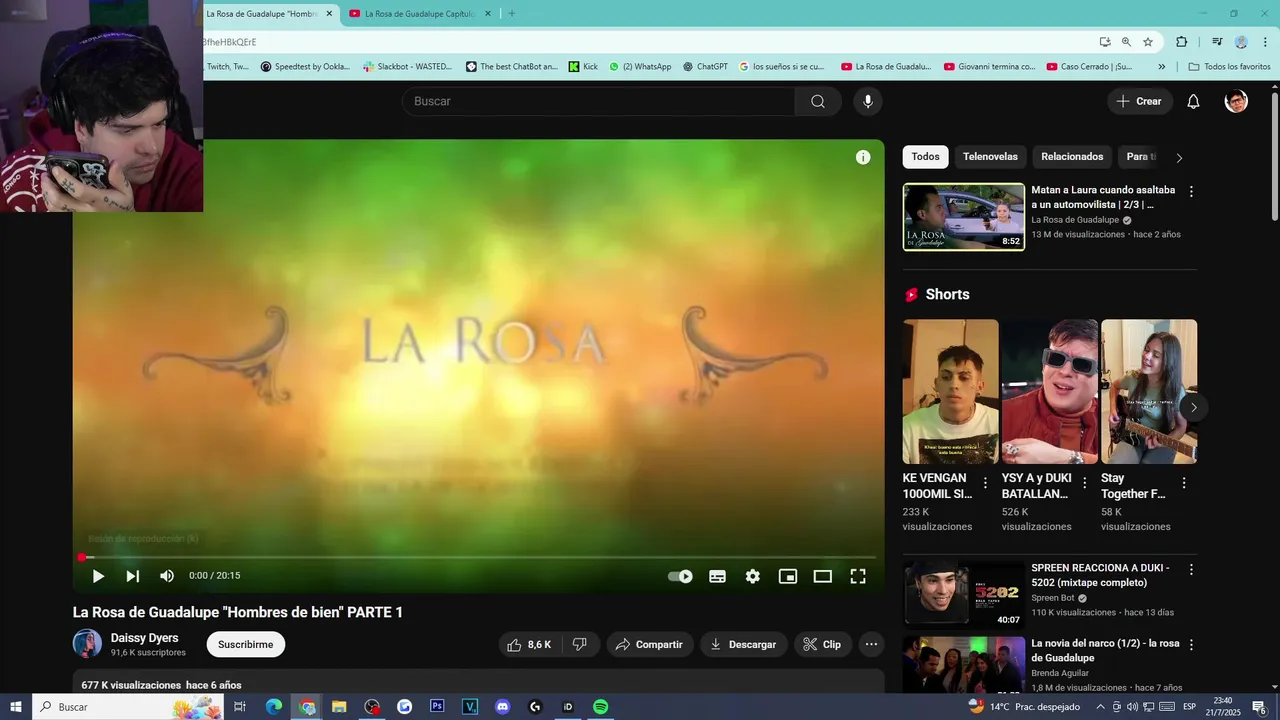
Task: Toggle the autoplay switch
Action: point(680,576)
